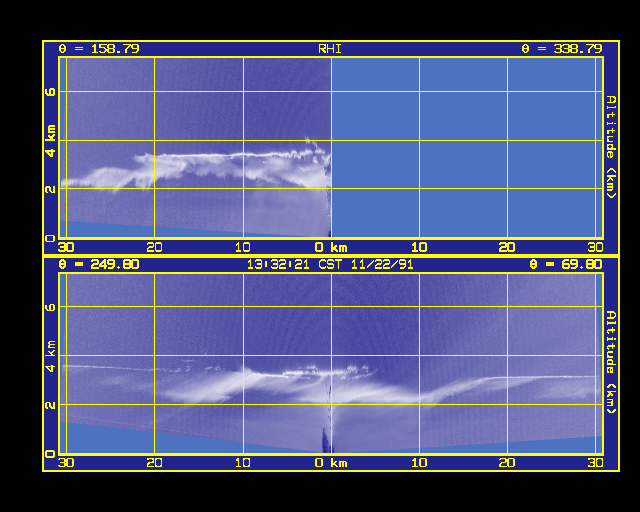640x512 pixels.
Task: Click the bottom panel 'Altitude (km)' axis title
Action: click(x=610, y=362)
